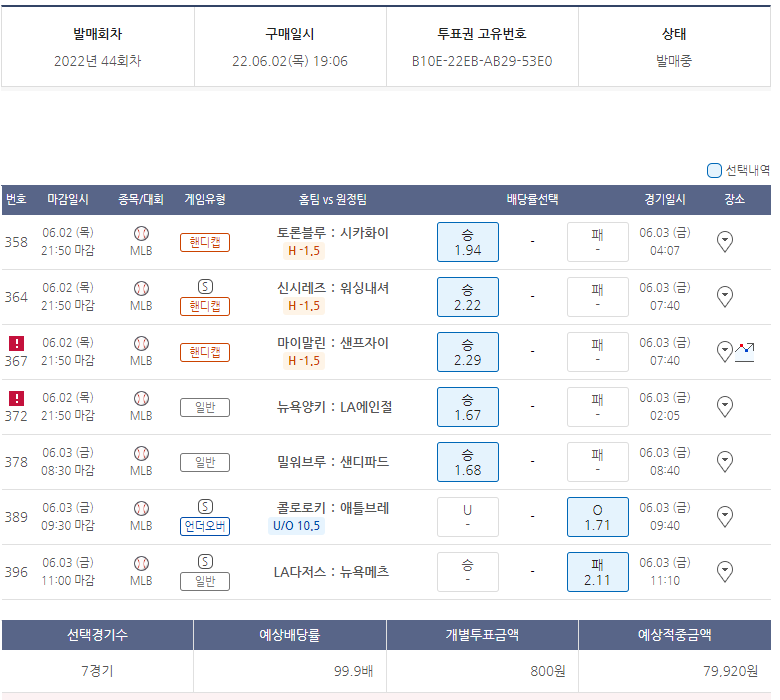Click 핸디캡 game type badge in row 358
This screenshot has height=700, width=780.
(x=205, y=242)
